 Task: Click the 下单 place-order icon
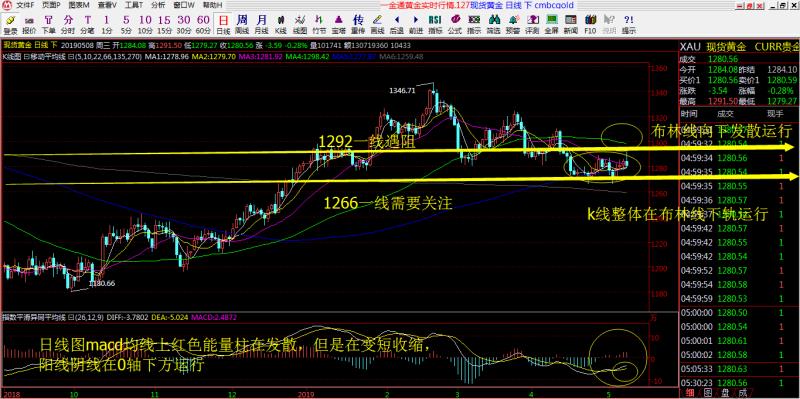click(x=48, y=24)
